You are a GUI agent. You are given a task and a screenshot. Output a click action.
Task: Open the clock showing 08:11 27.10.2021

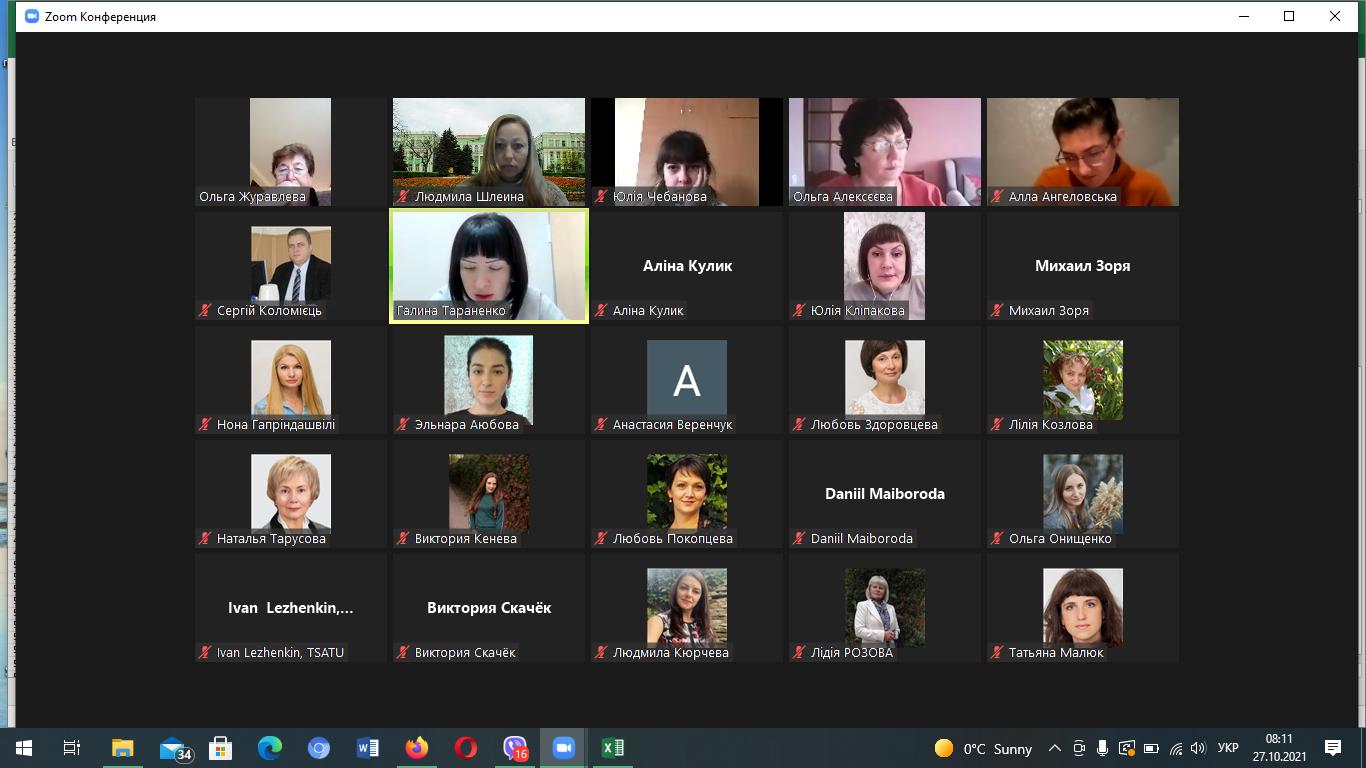(1279, 748)
